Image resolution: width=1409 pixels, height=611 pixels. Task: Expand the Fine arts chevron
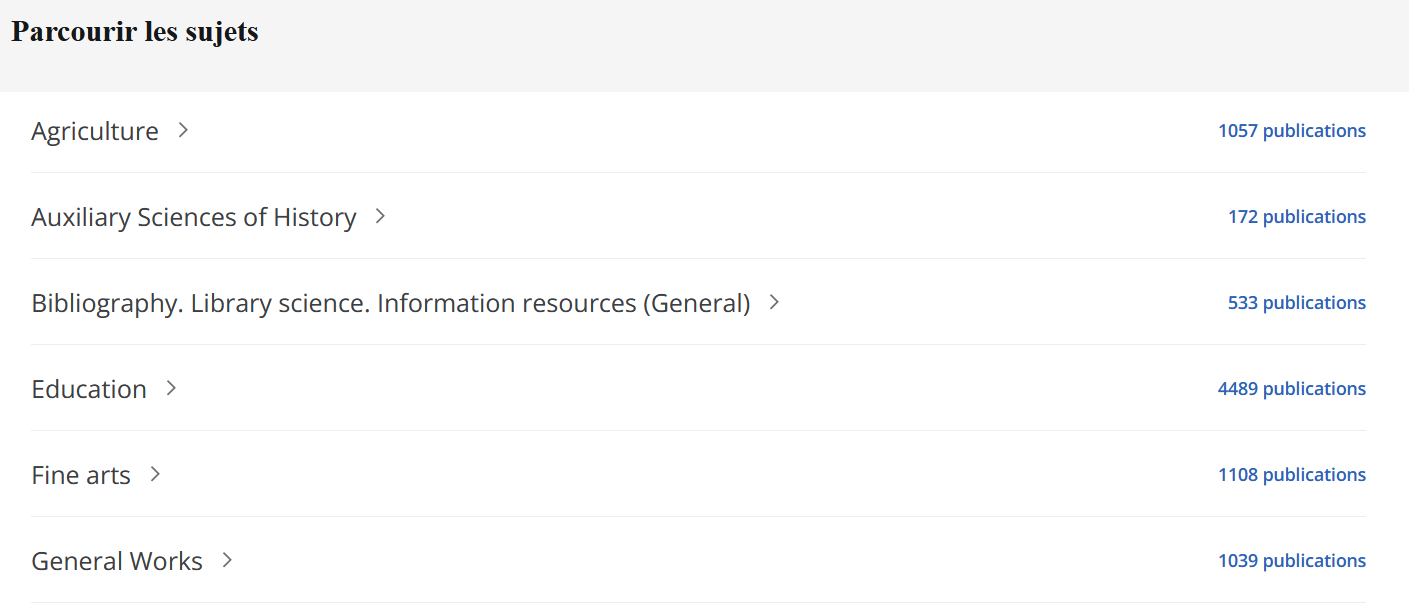point(155,474)
